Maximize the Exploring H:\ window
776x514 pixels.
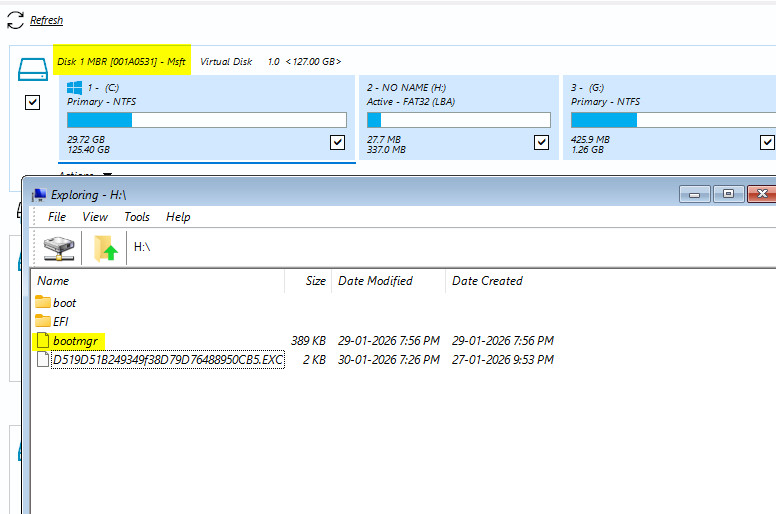coord(729,194)
